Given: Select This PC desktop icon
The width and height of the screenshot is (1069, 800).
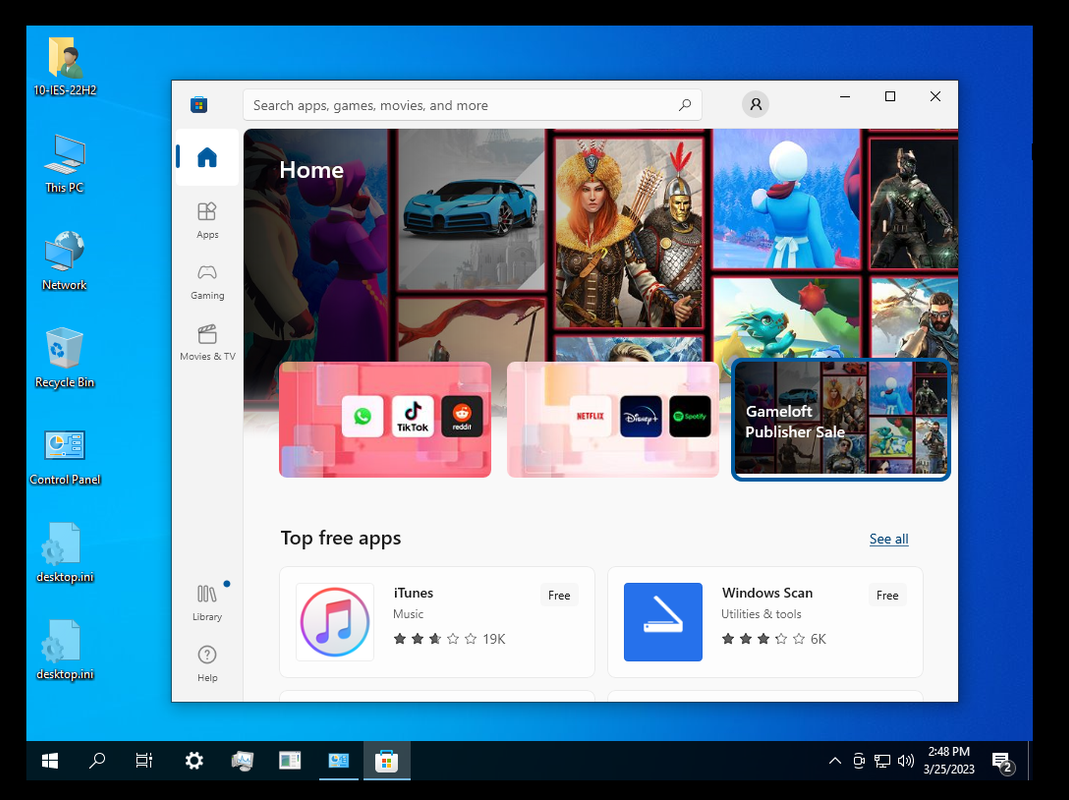Looking at the screenshot, I should [65, 164].
